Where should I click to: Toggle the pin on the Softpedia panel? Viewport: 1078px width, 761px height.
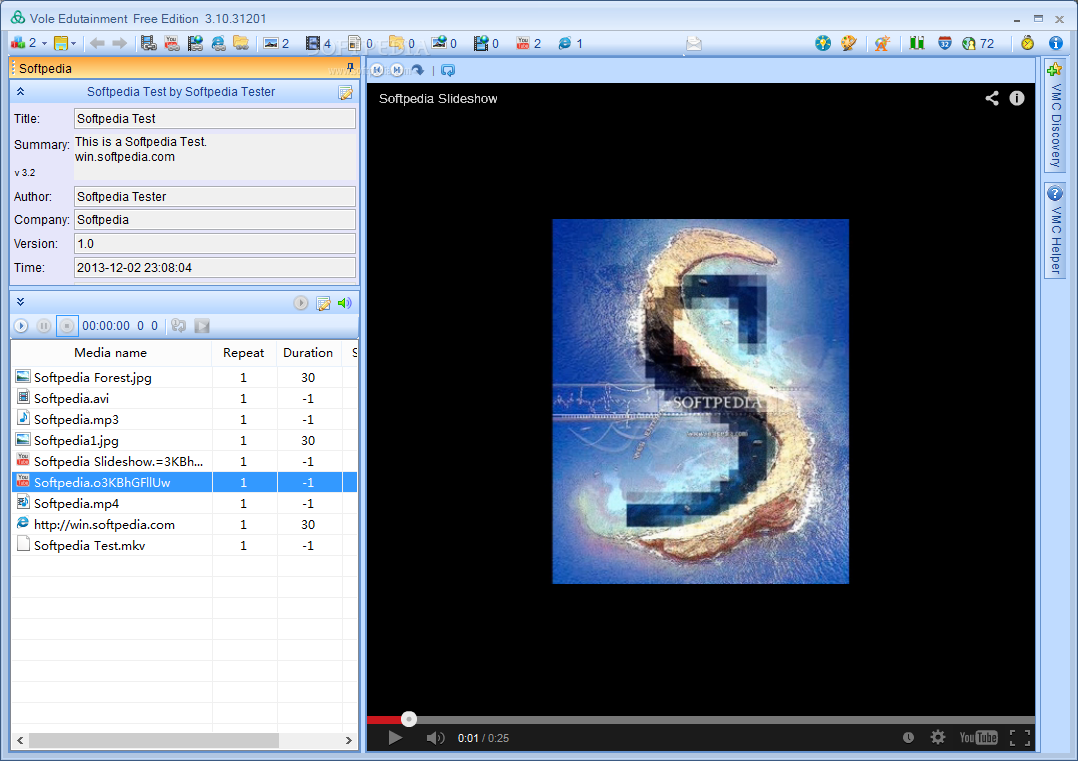(350, 67)
